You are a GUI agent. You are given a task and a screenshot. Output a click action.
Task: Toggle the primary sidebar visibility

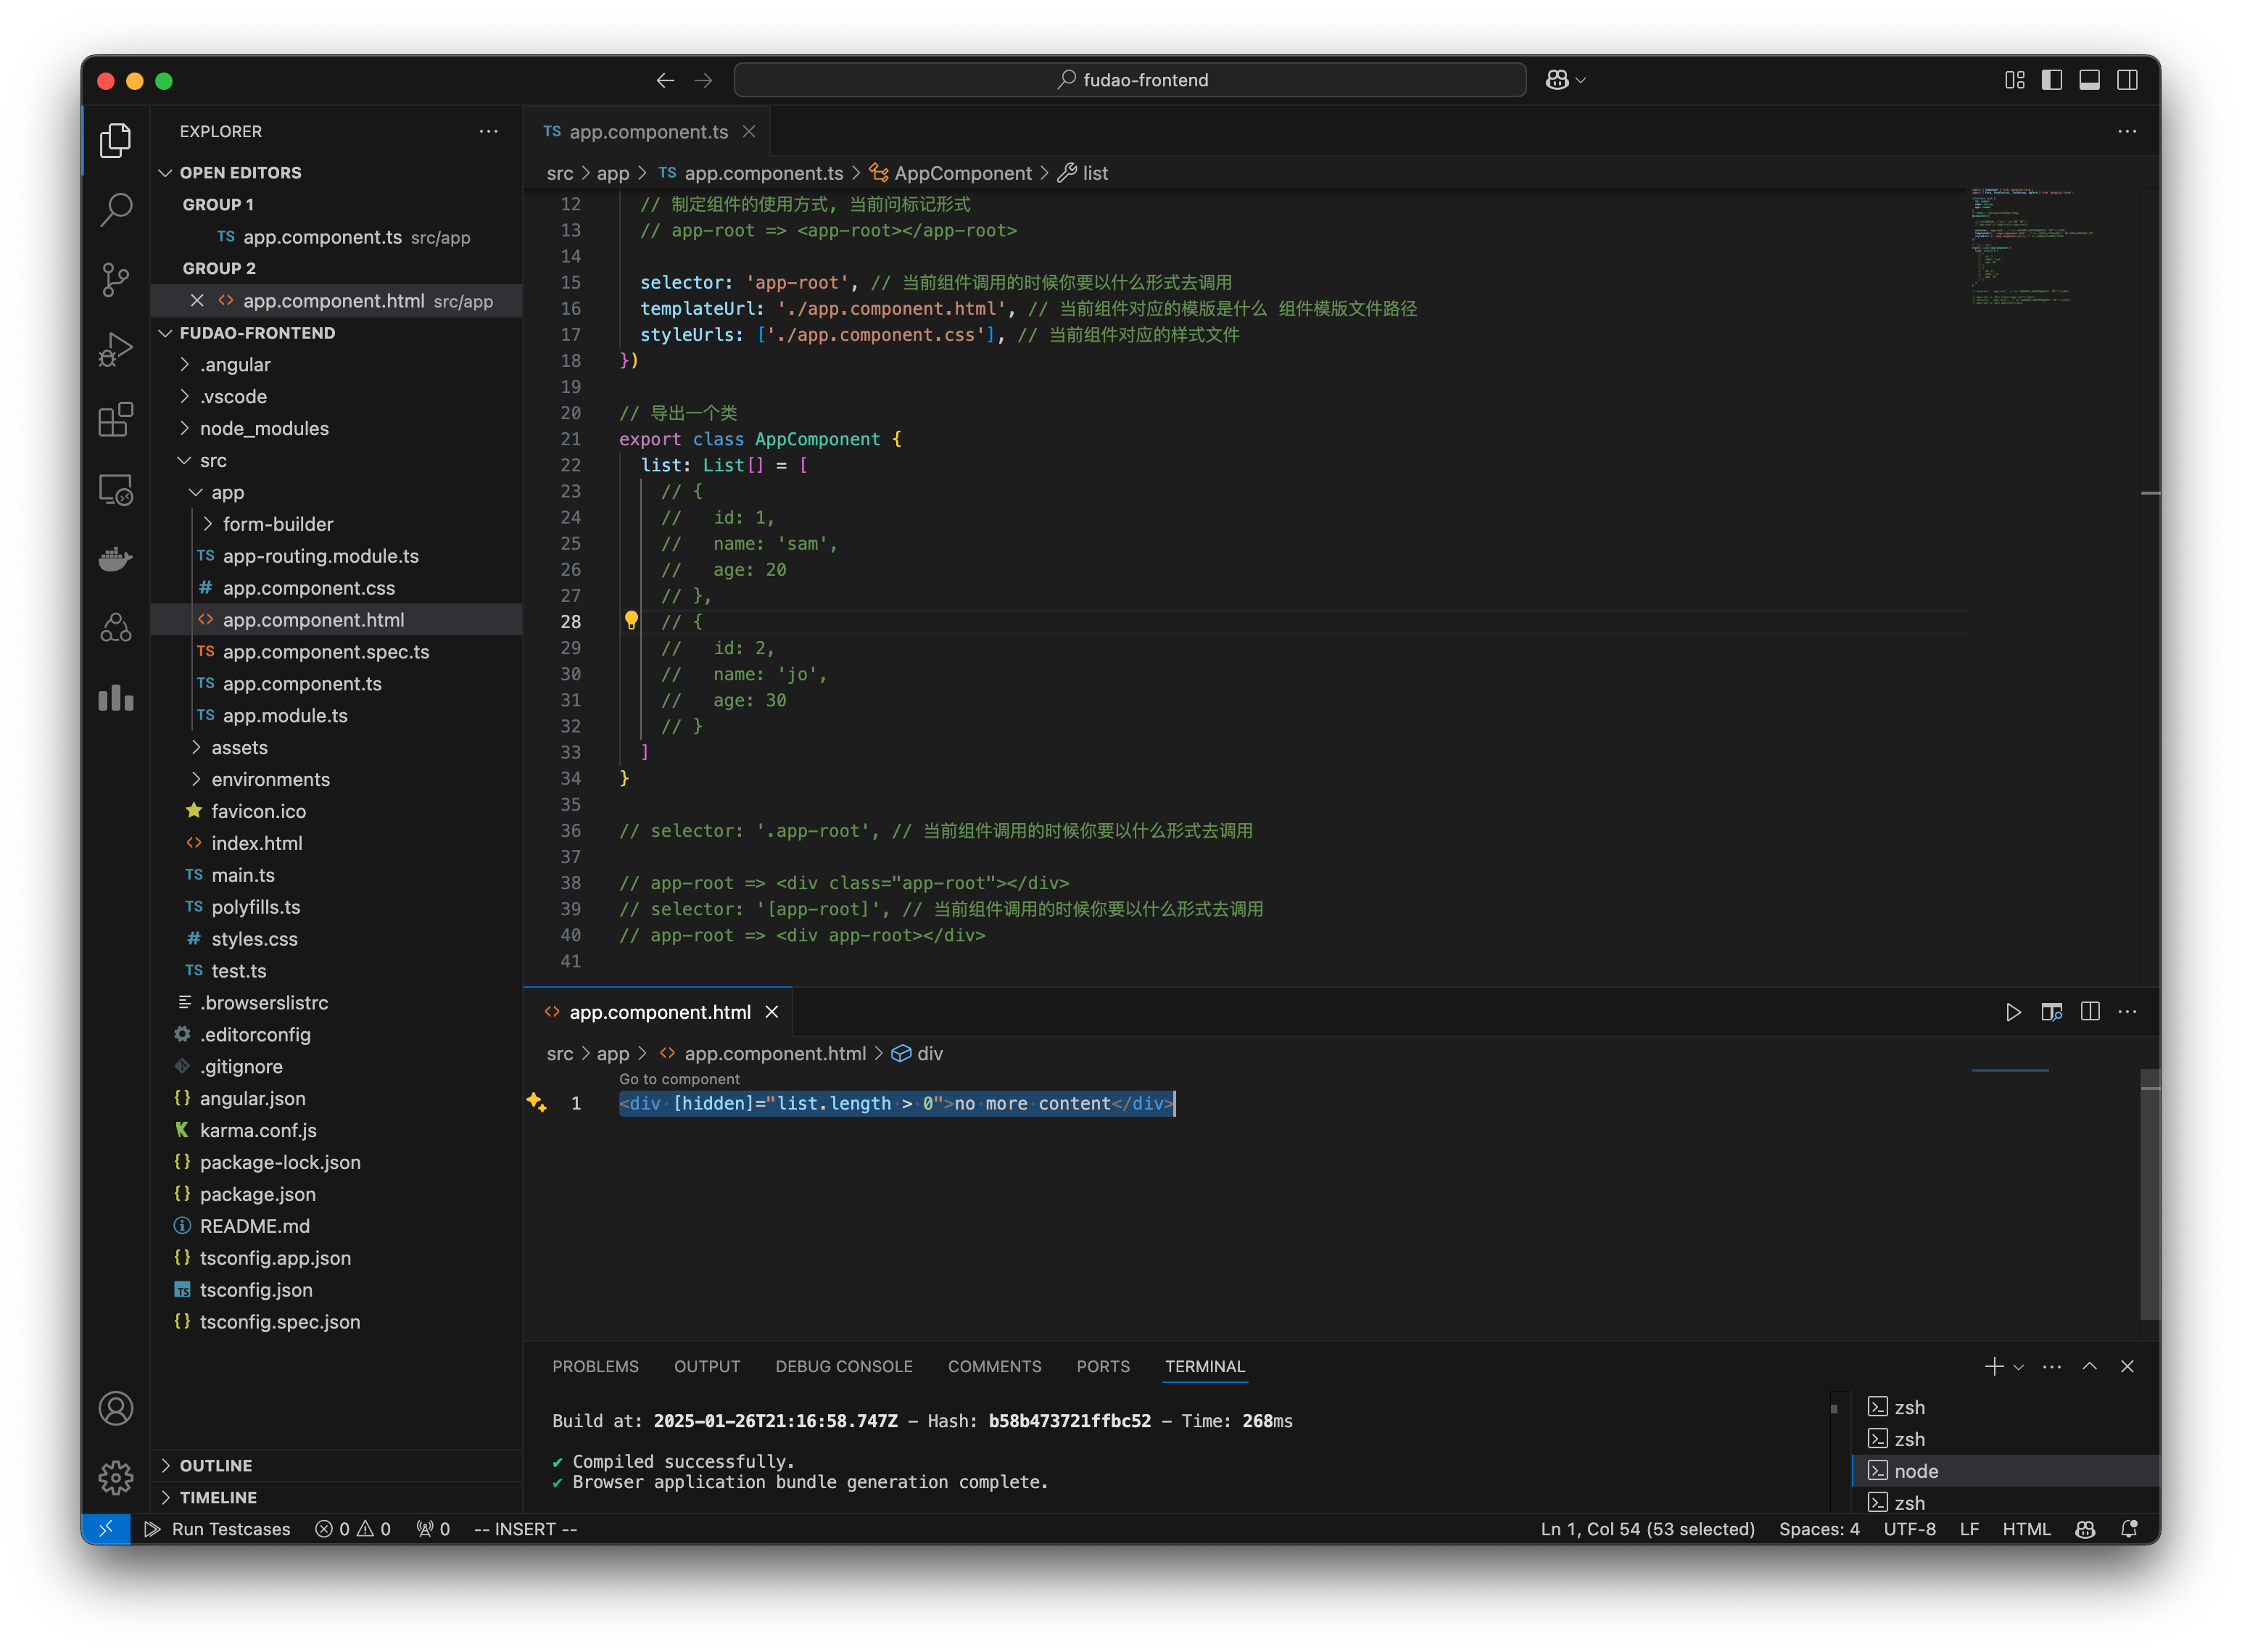pyautogui.click(x=2052, y=80)
